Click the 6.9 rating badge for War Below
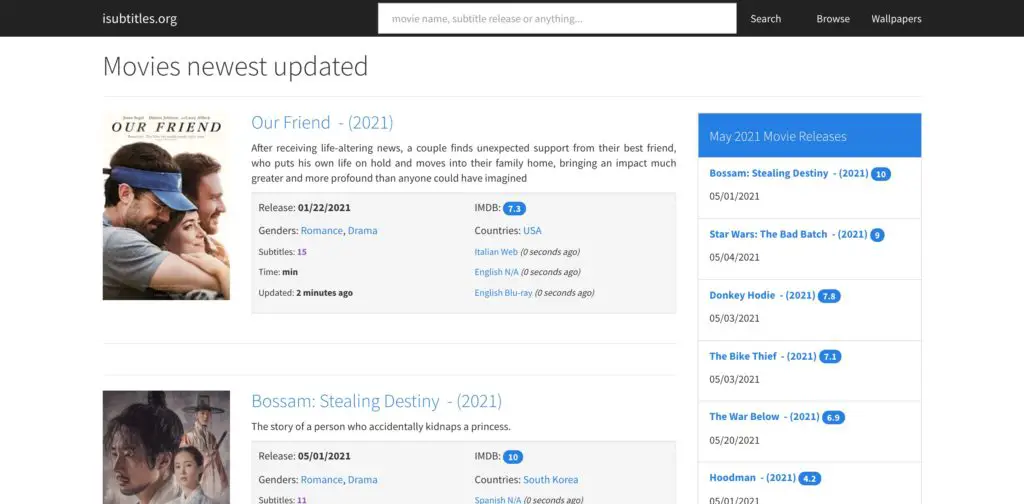Screen dimensions: 1024x504 (833, 417)
